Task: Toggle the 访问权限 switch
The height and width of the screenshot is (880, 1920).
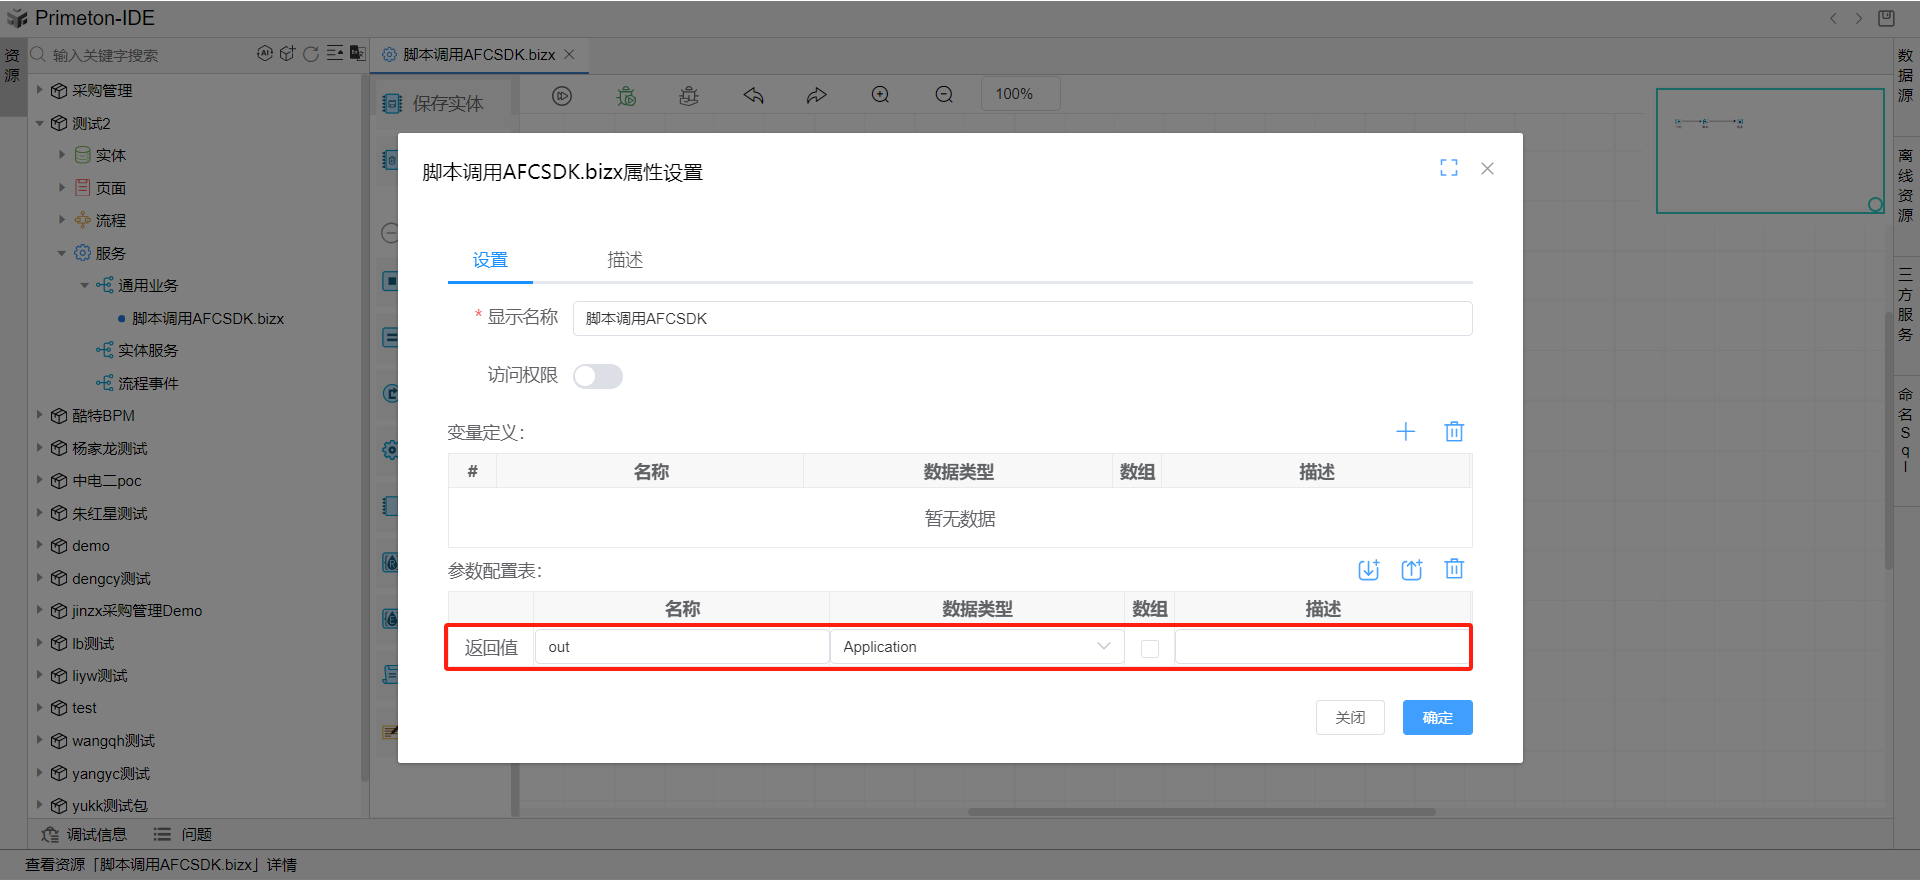Action: pyautogui.click(x=598, y=376)
